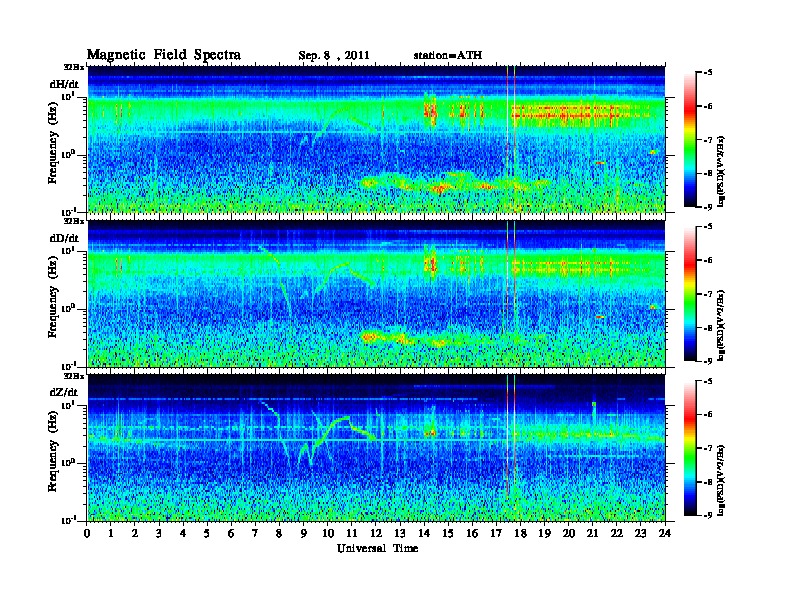
Task: Click the "12" hour tick label
Action: point(376,534)
